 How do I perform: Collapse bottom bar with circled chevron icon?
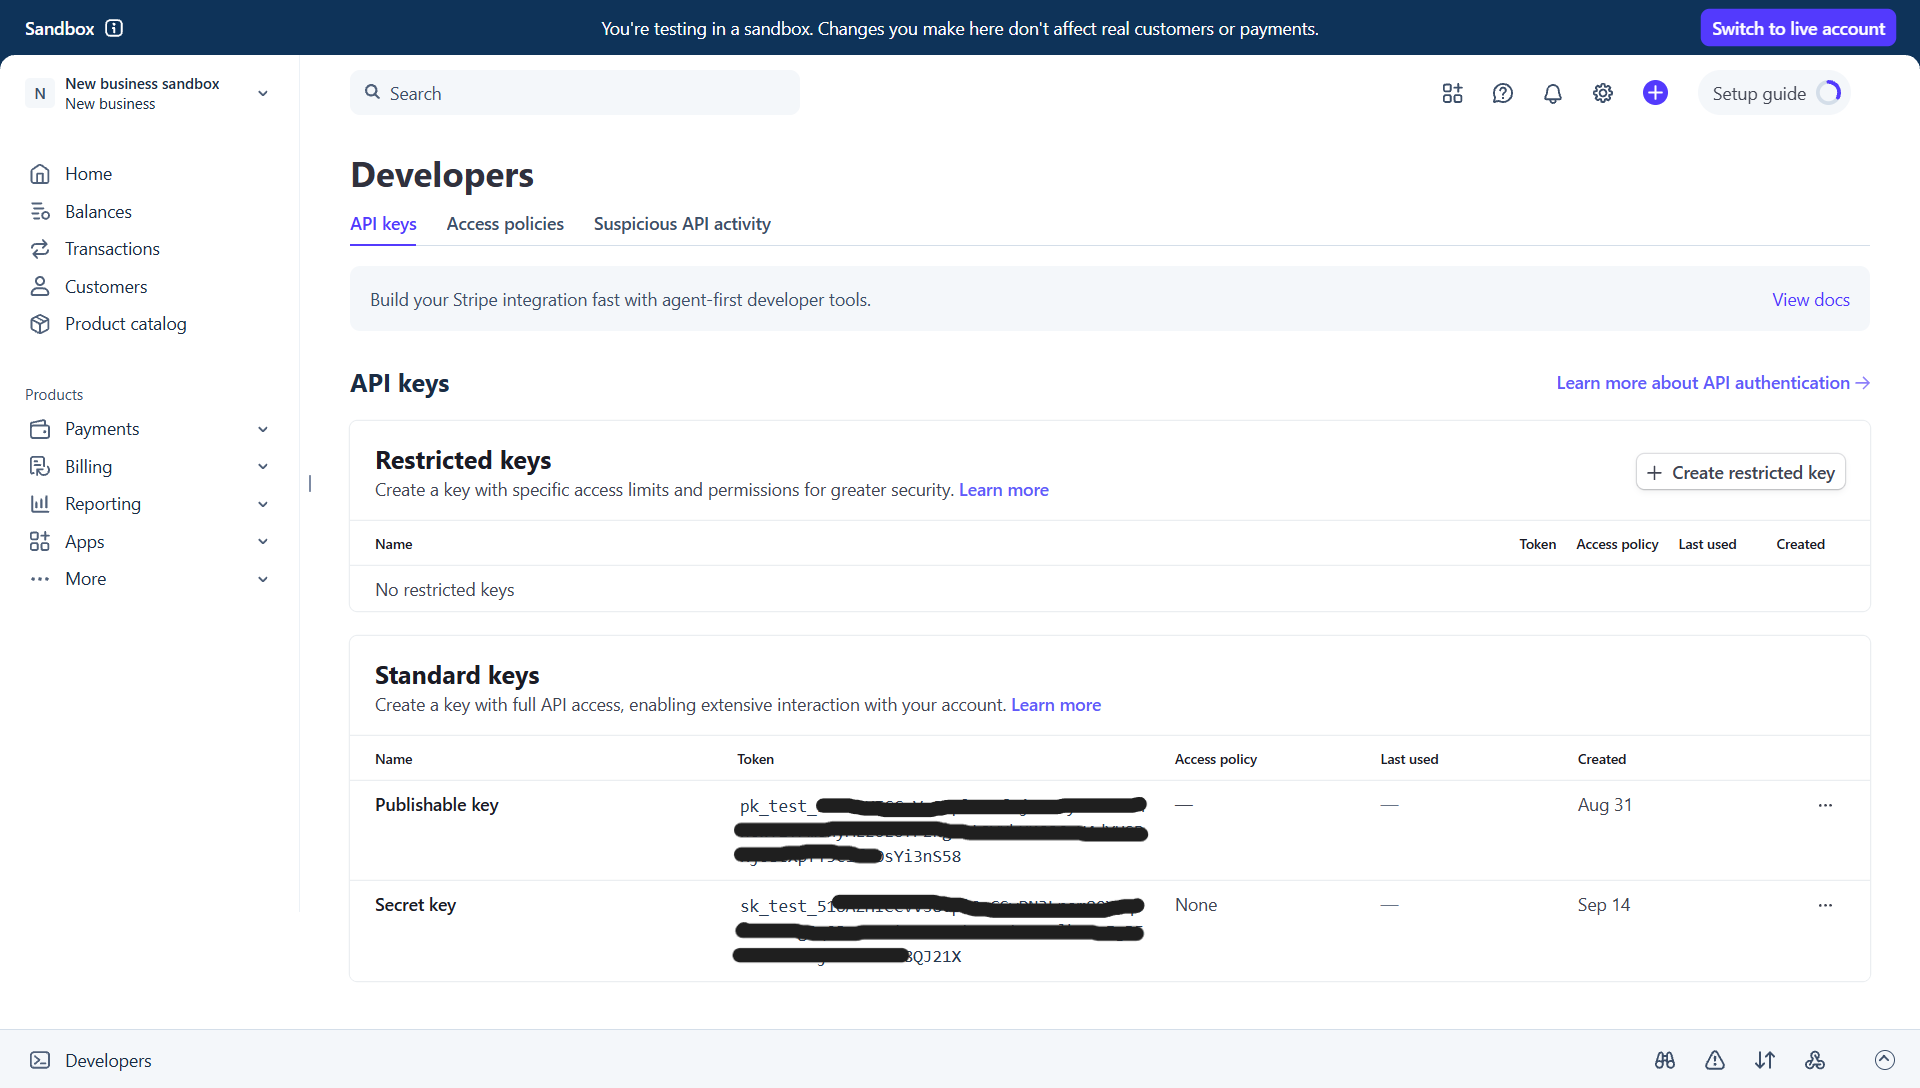coord(1885,1060)
